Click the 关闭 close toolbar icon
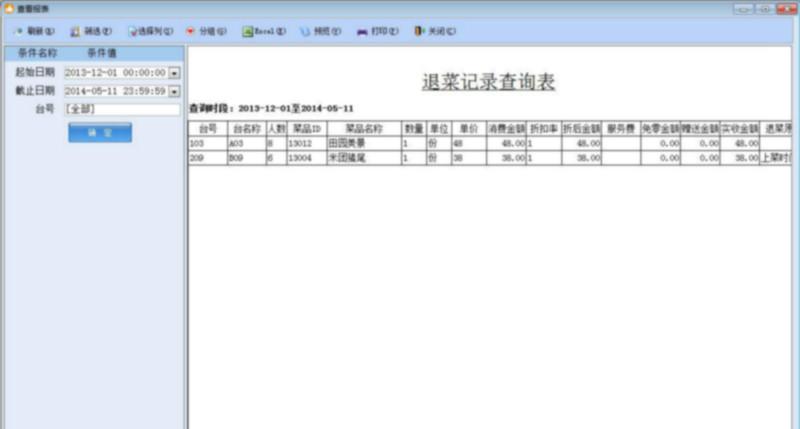 click(419, 31)
